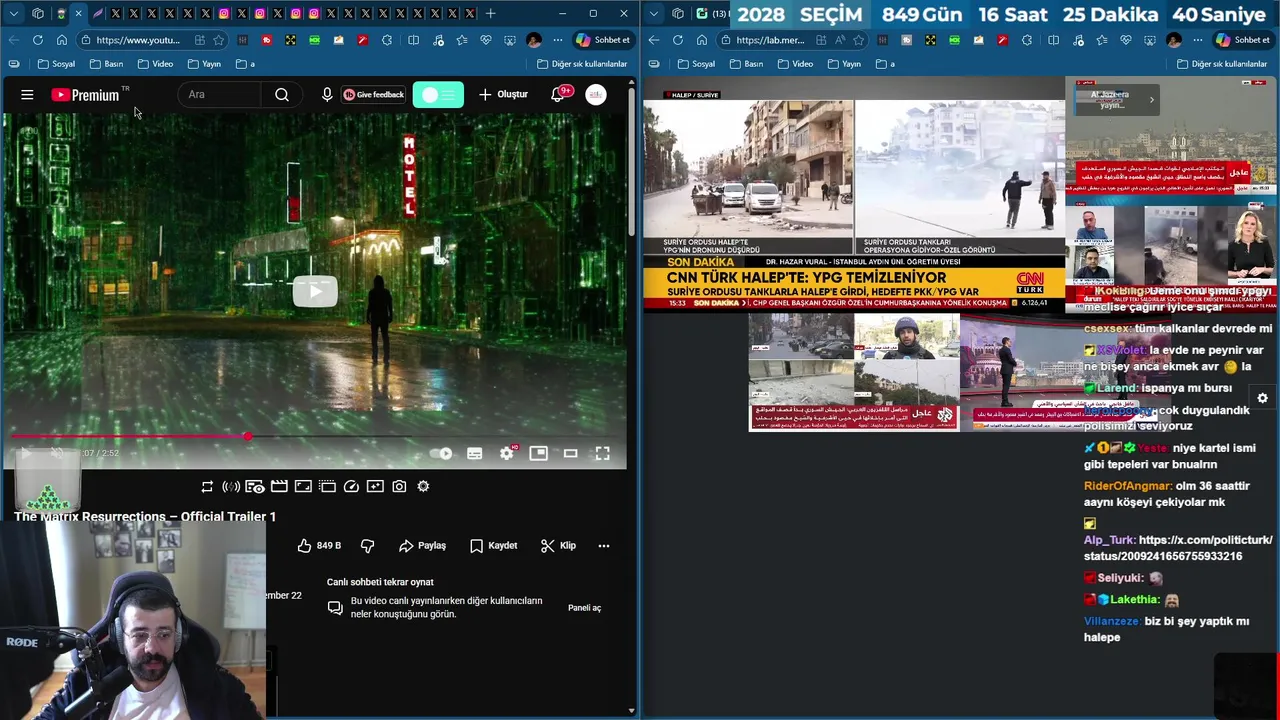Toggle subtitles in video player
The image size is (1280, 720).
pyautogui.click(x=475, y=453)
